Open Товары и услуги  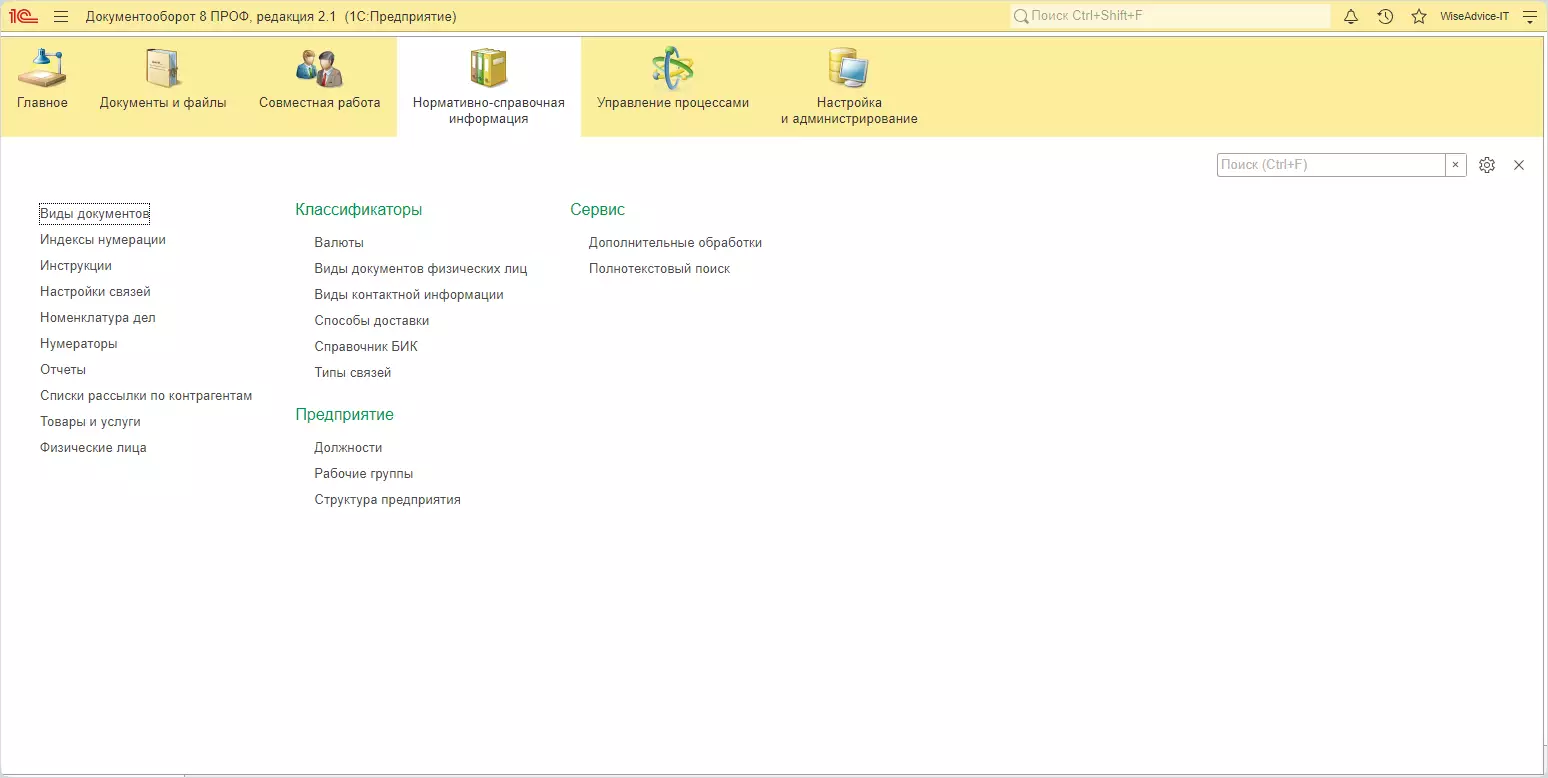pyautogui.click(x=90, y=422)
